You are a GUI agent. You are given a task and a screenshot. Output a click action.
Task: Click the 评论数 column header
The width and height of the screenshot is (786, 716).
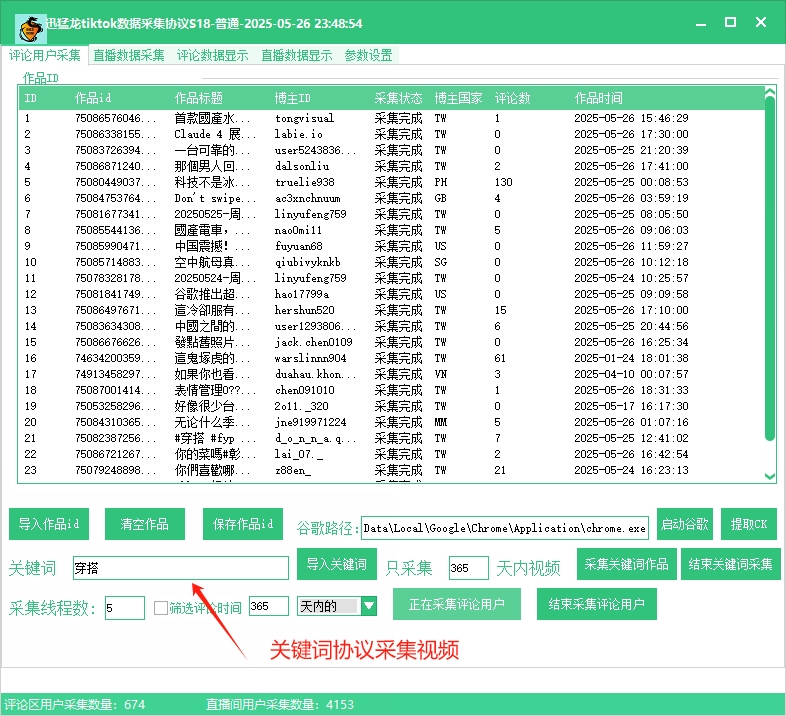coord(512,98)
